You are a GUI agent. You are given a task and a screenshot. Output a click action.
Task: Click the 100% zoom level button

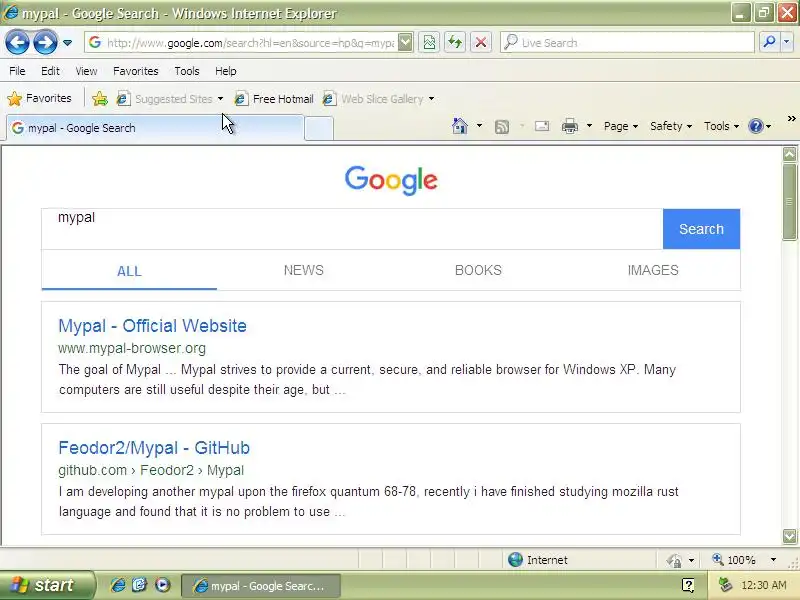(734, 560)
